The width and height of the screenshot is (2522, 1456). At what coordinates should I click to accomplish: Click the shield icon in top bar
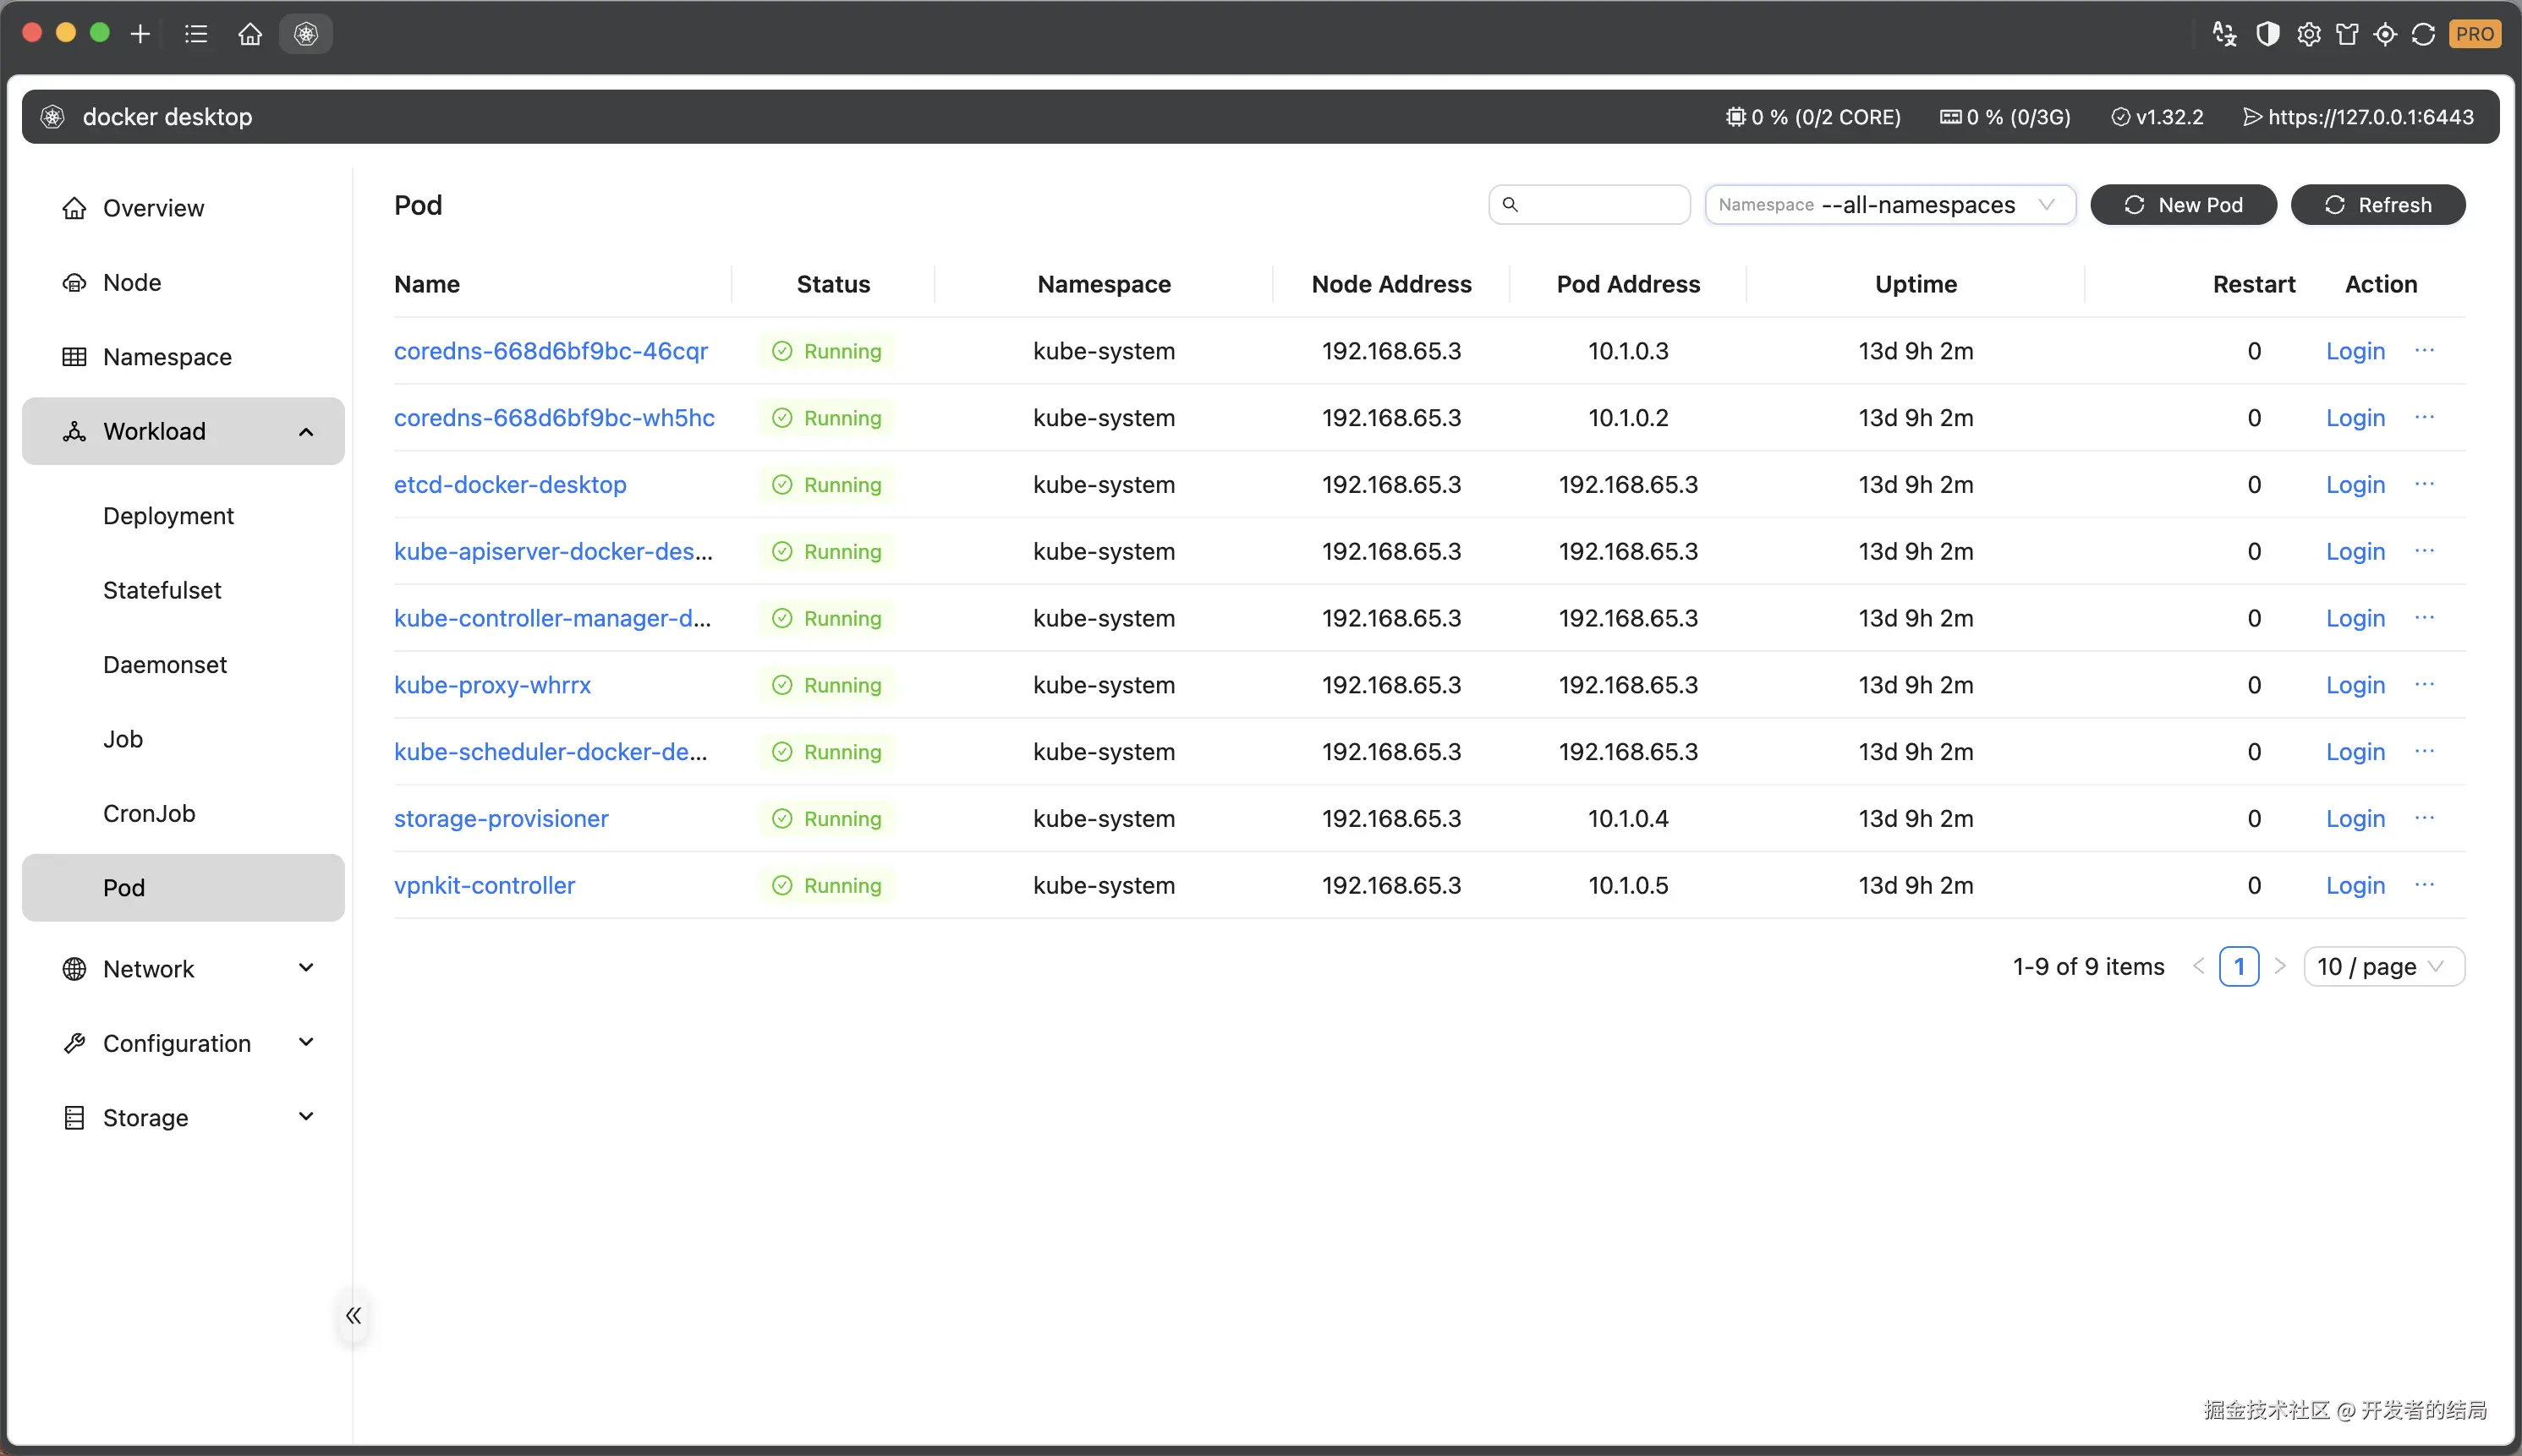[2267, 34]
